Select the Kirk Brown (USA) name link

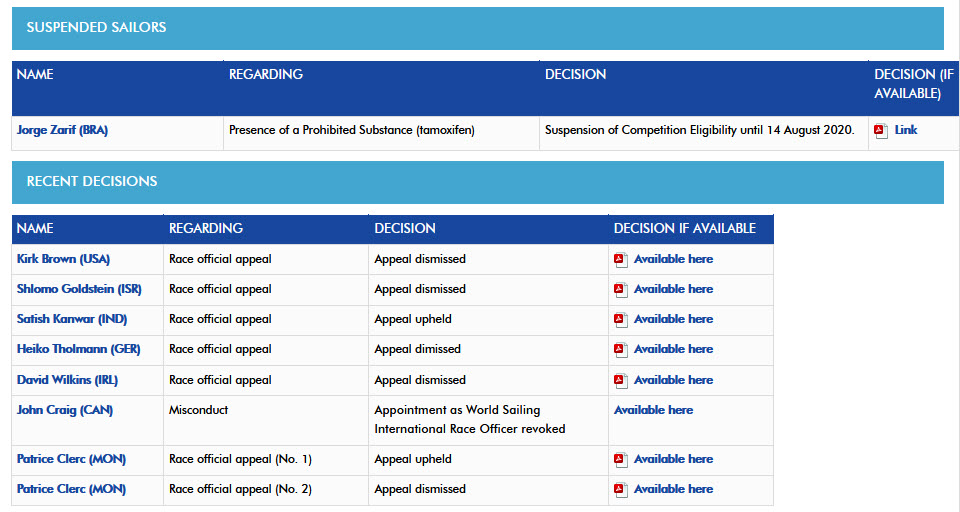[x=64, y=259]
